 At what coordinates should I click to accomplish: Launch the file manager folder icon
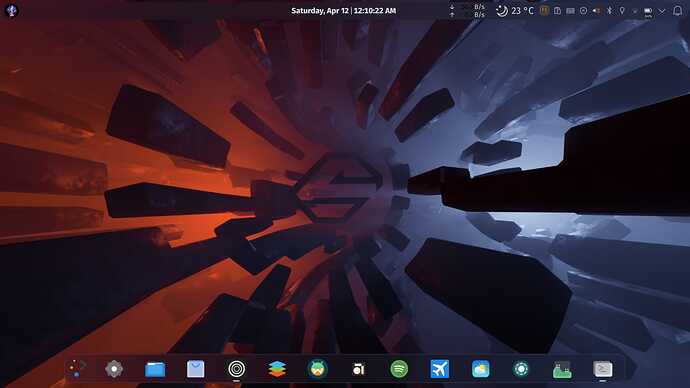[155, 369]
